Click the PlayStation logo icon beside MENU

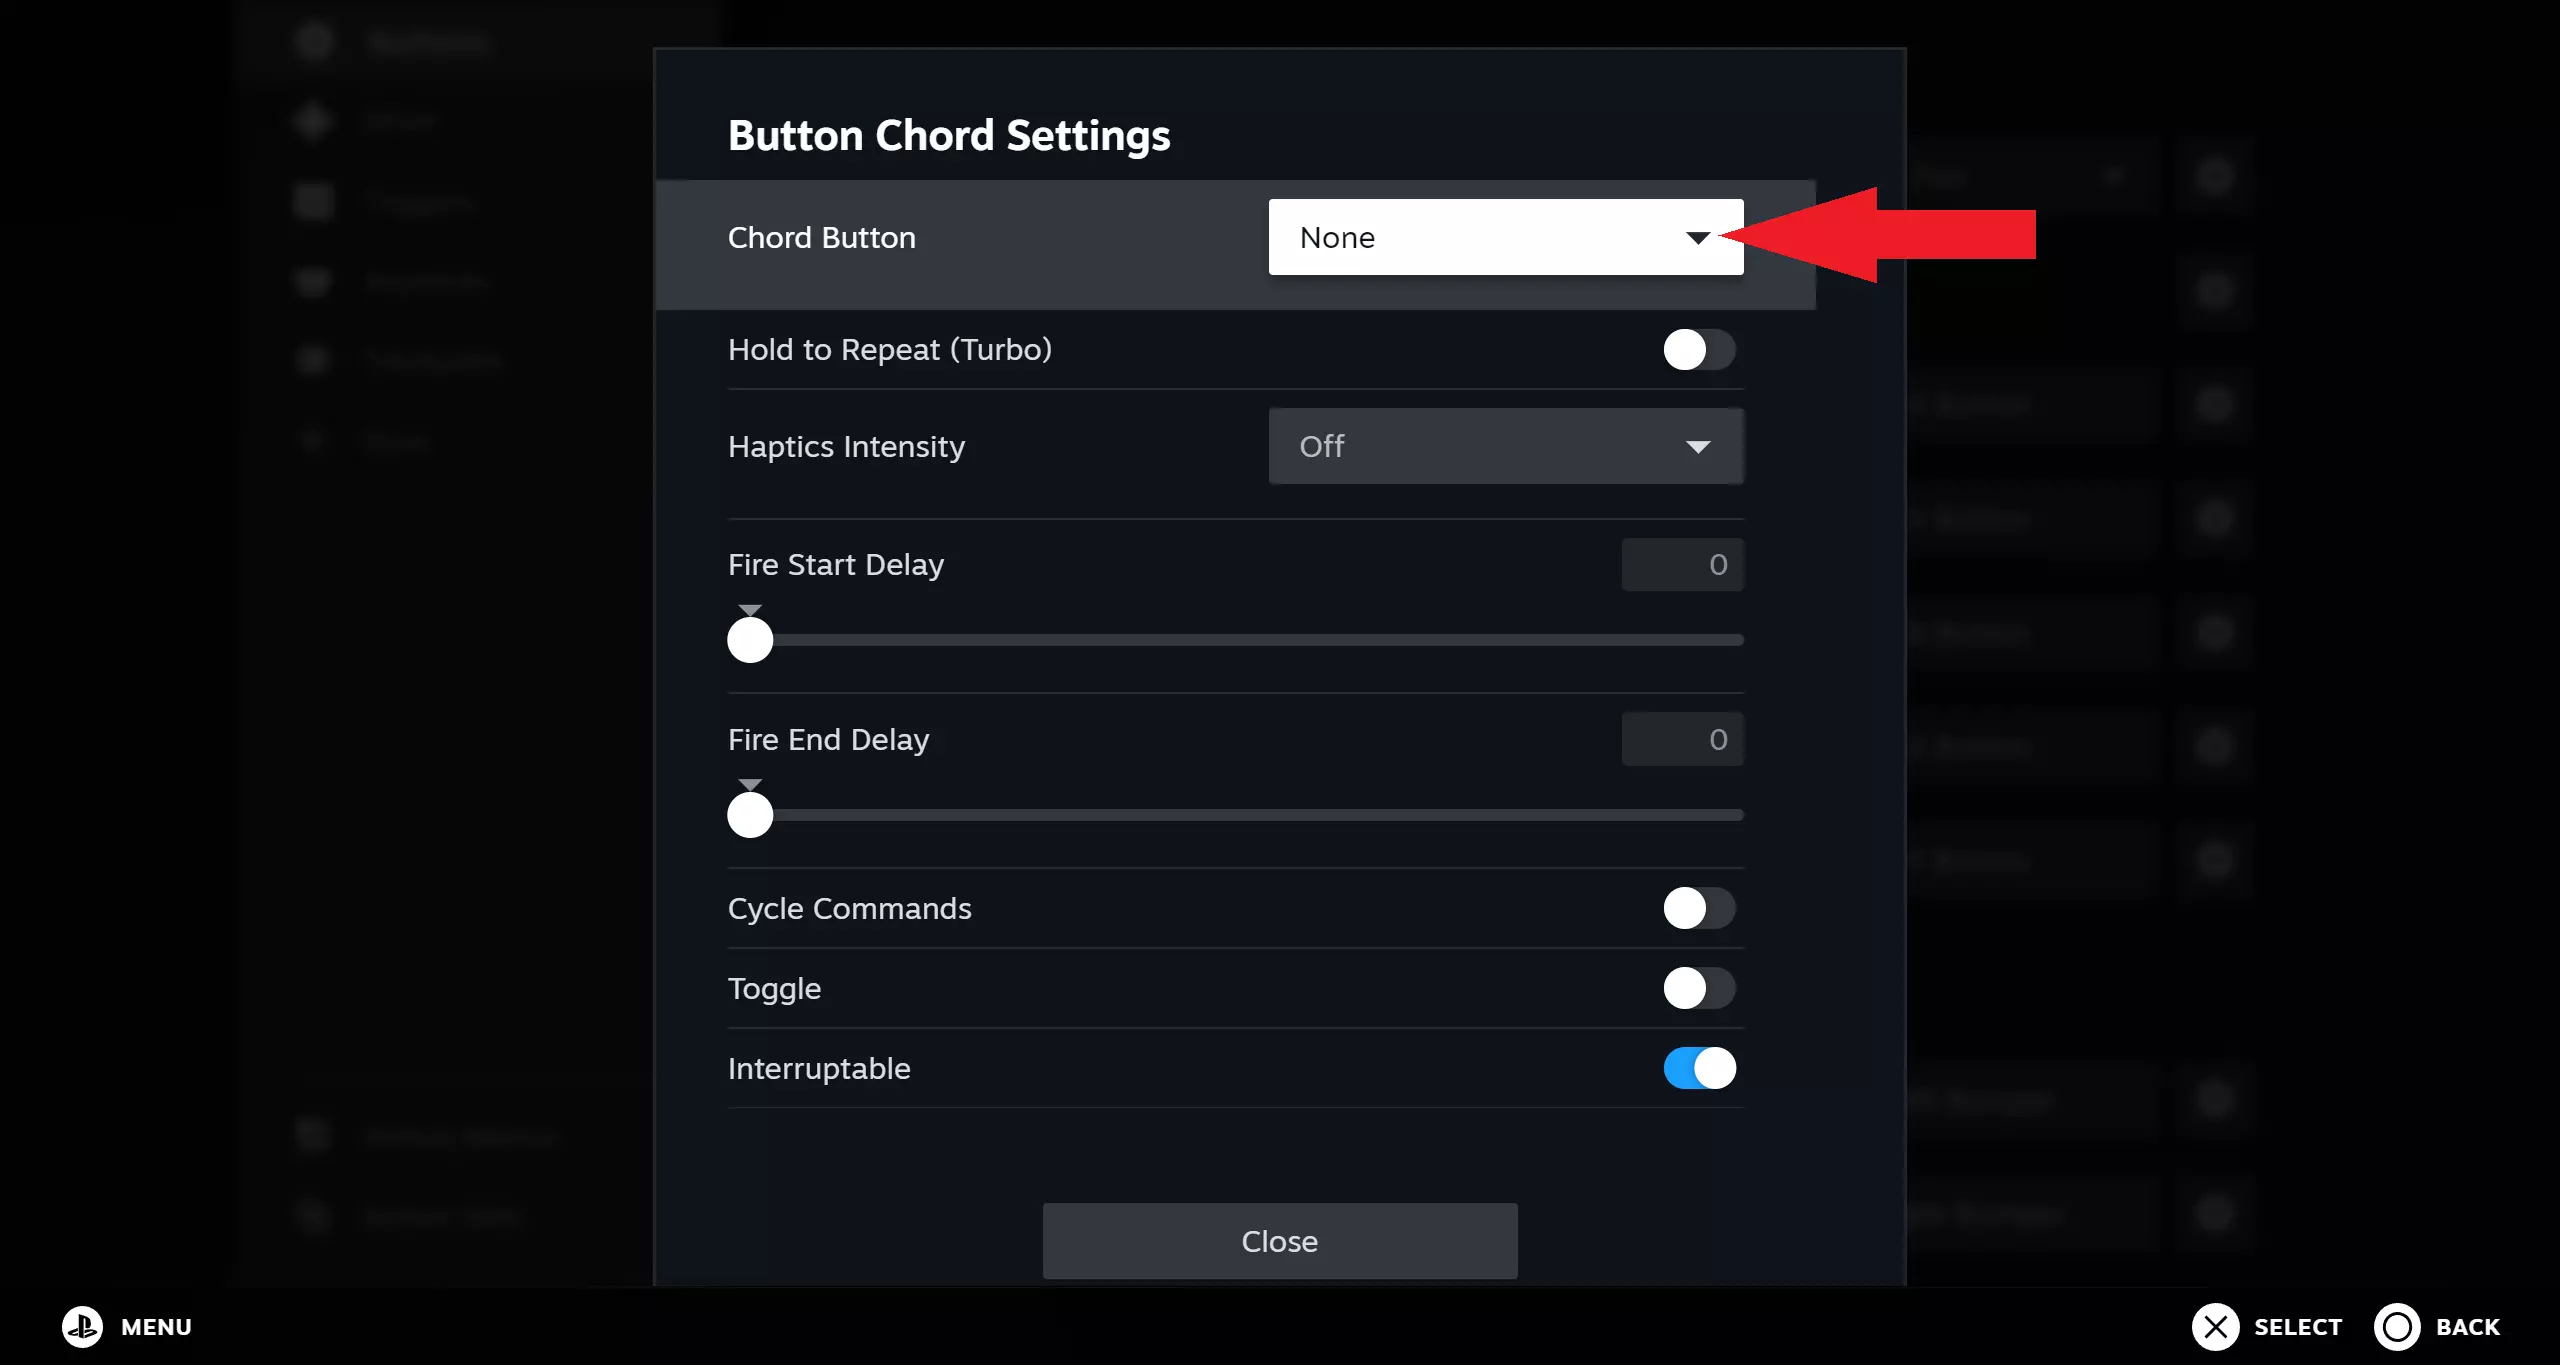click(x=83, y=1326)
